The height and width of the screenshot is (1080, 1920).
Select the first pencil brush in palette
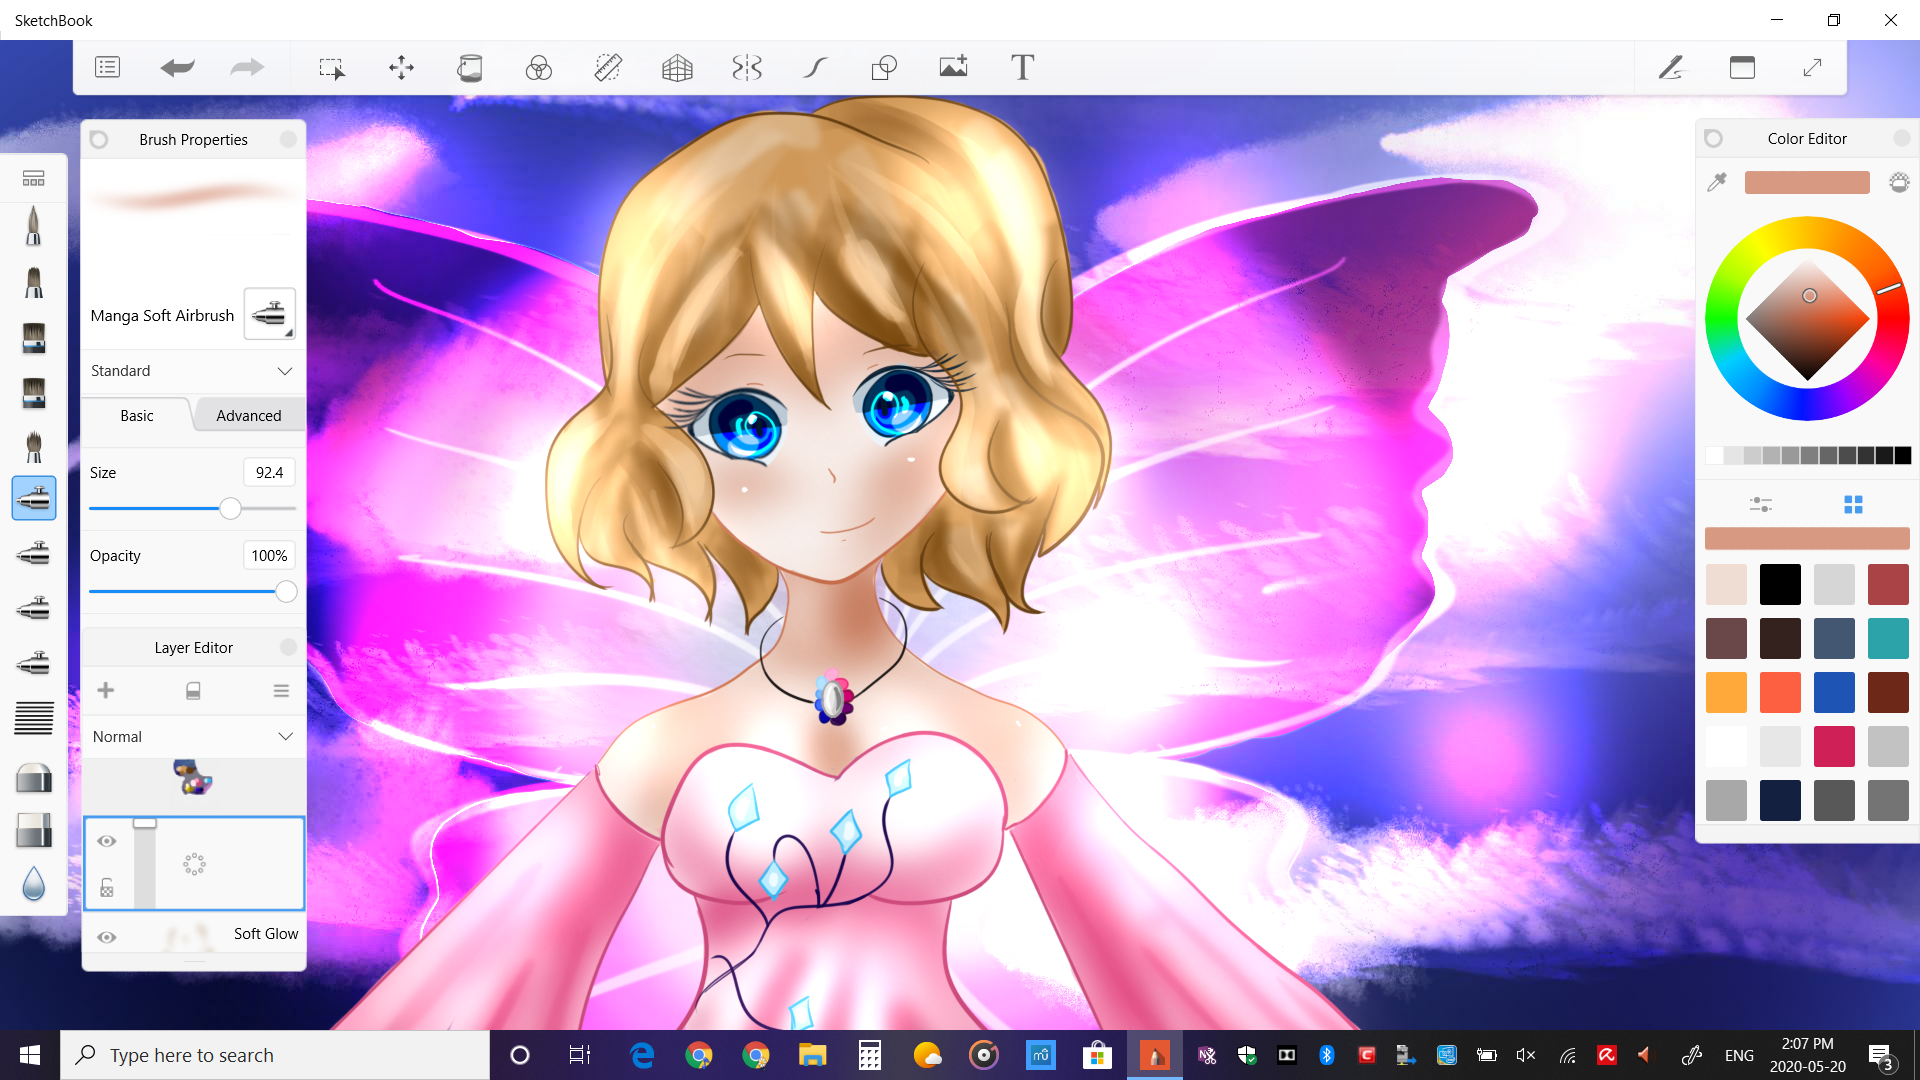click(34, 225)
